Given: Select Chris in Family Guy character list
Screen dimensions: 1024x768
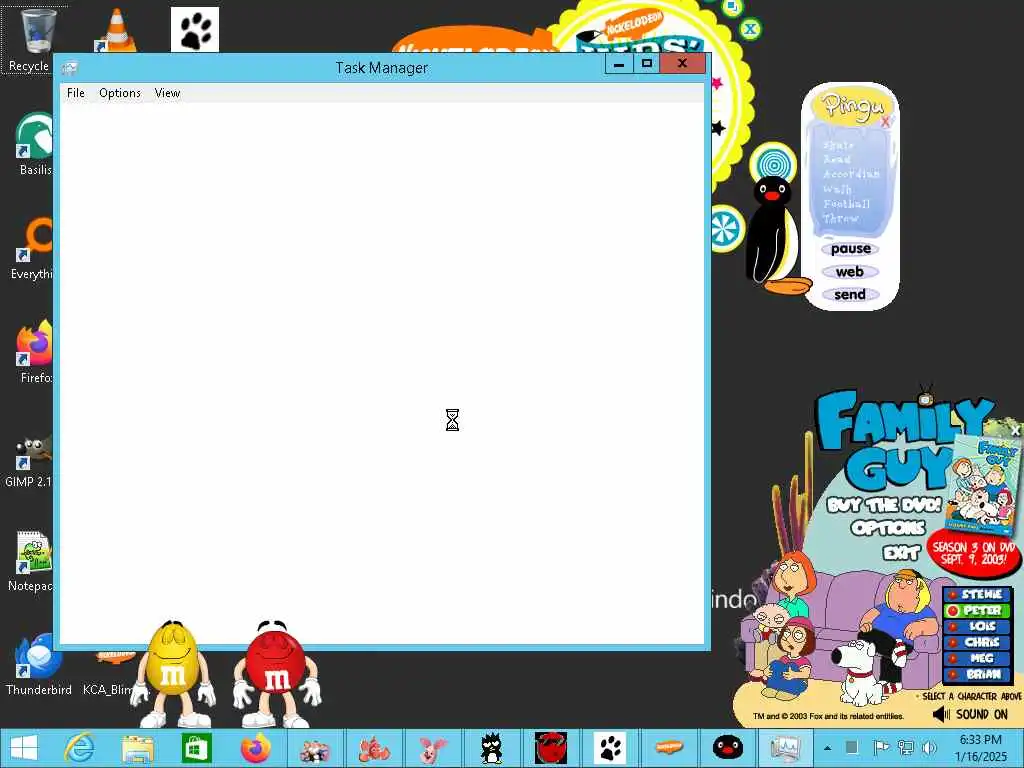Looking at the screenshot, I should pos(978,643).
